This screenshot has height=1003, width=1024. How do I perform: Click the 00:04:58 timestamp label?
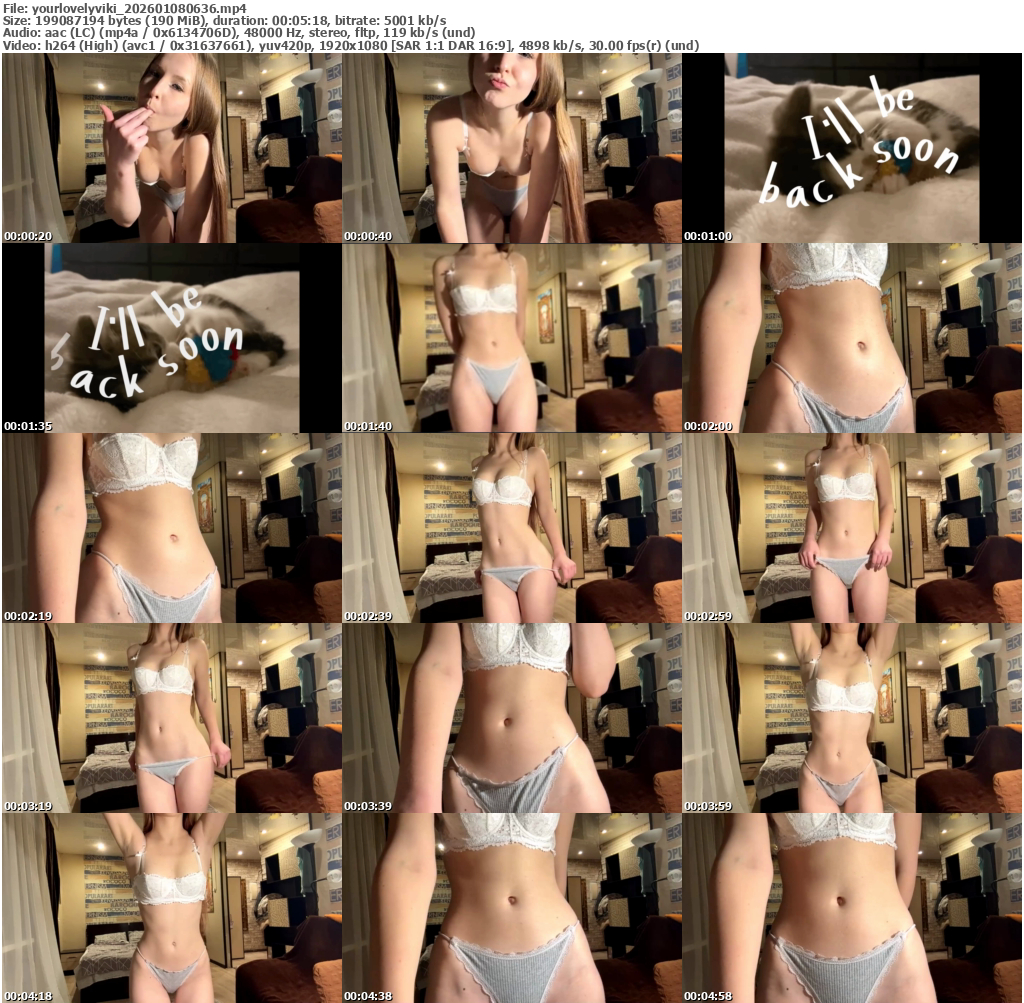pyautogui.click(x=708, y=996)
